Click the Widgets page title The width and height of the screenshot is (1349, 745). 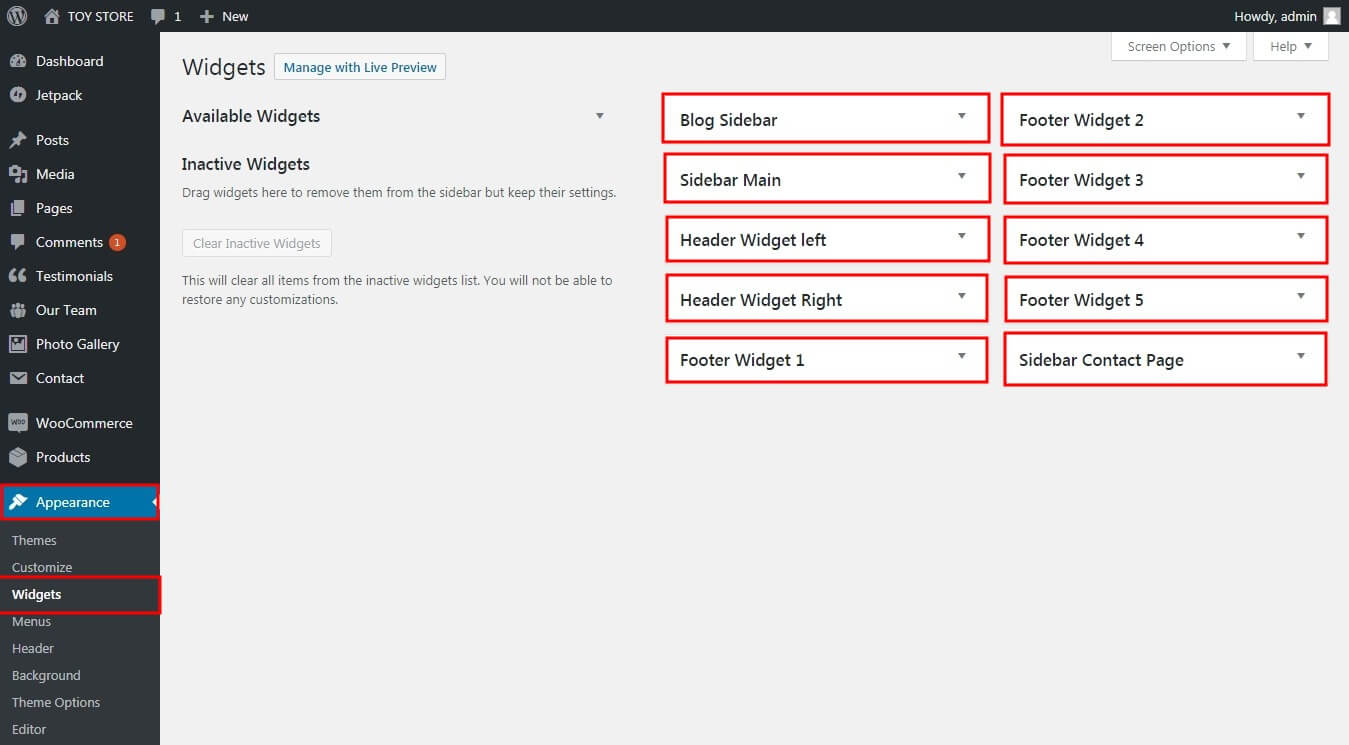(x=224, y=67)
